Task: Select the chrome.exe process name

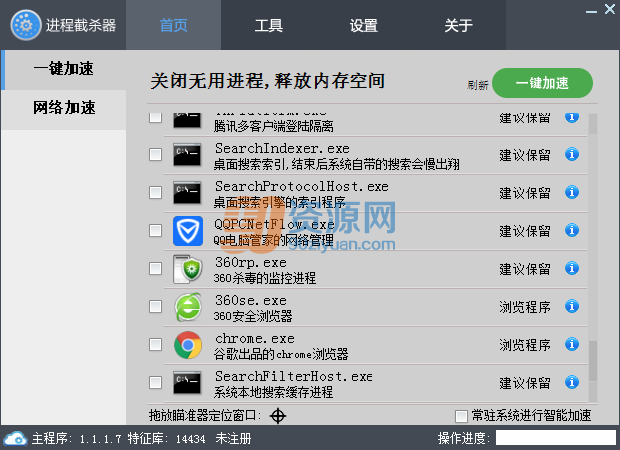Action: tap(255, 338)
